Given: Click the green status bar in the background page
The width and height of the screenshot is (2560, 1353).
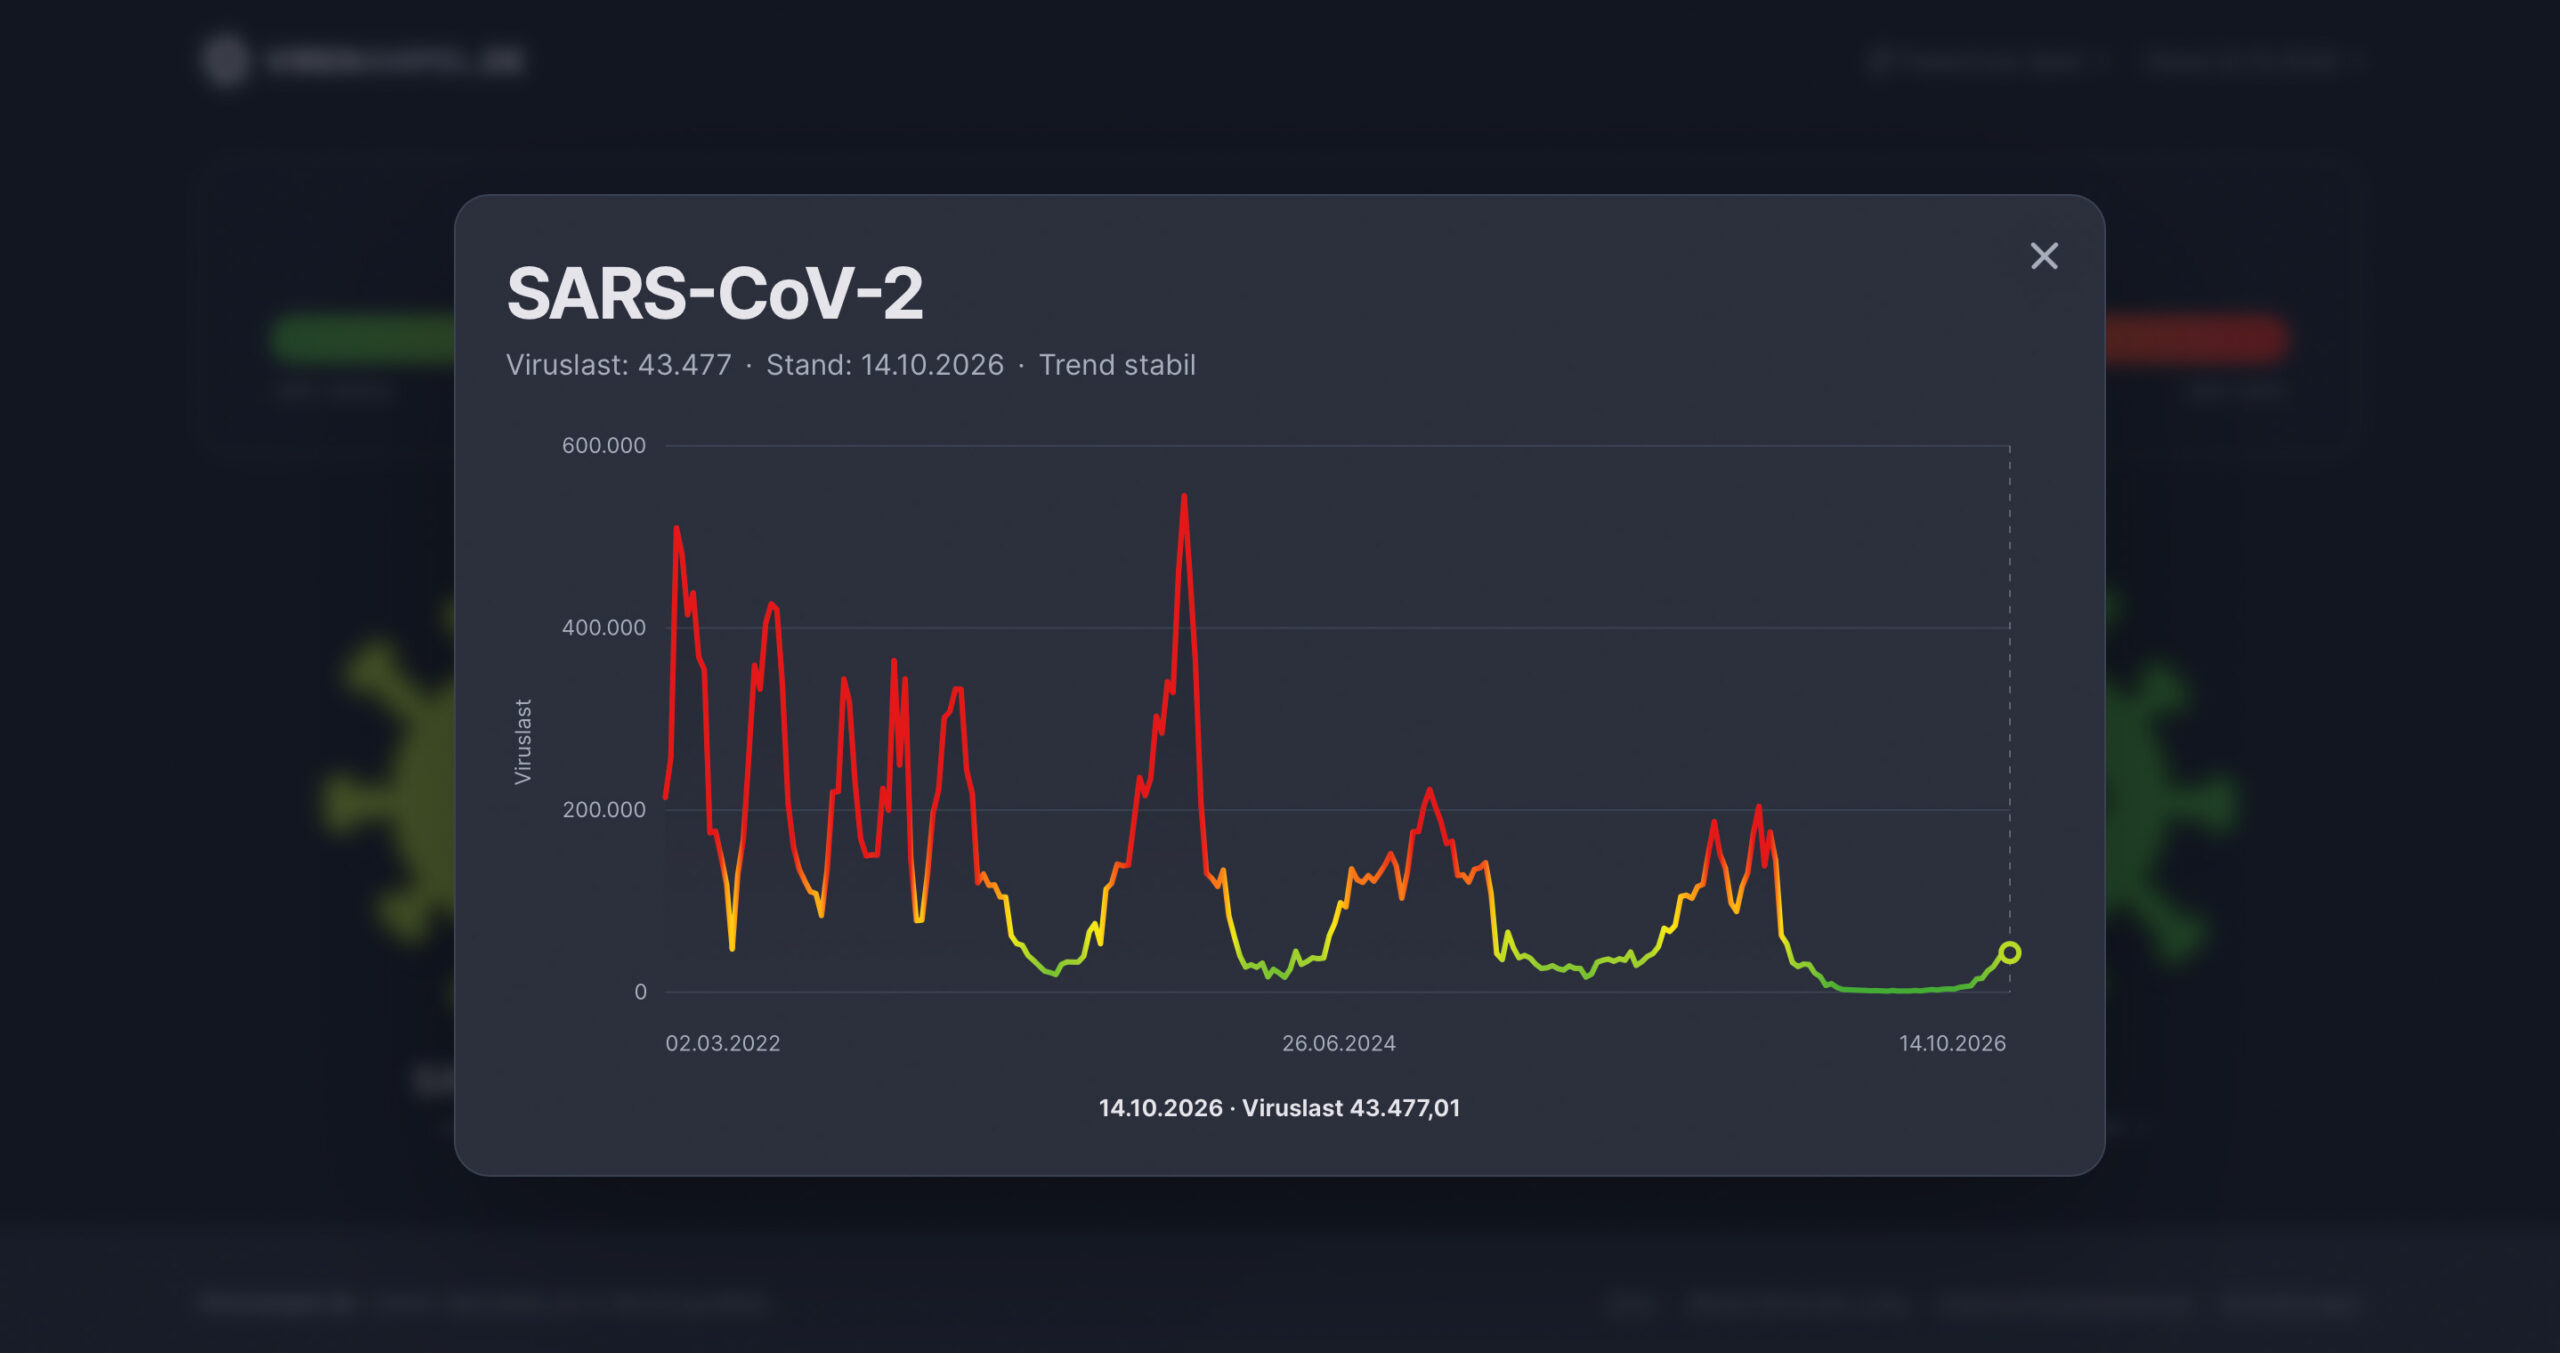Looking at the screenshot, I should 363,338.
